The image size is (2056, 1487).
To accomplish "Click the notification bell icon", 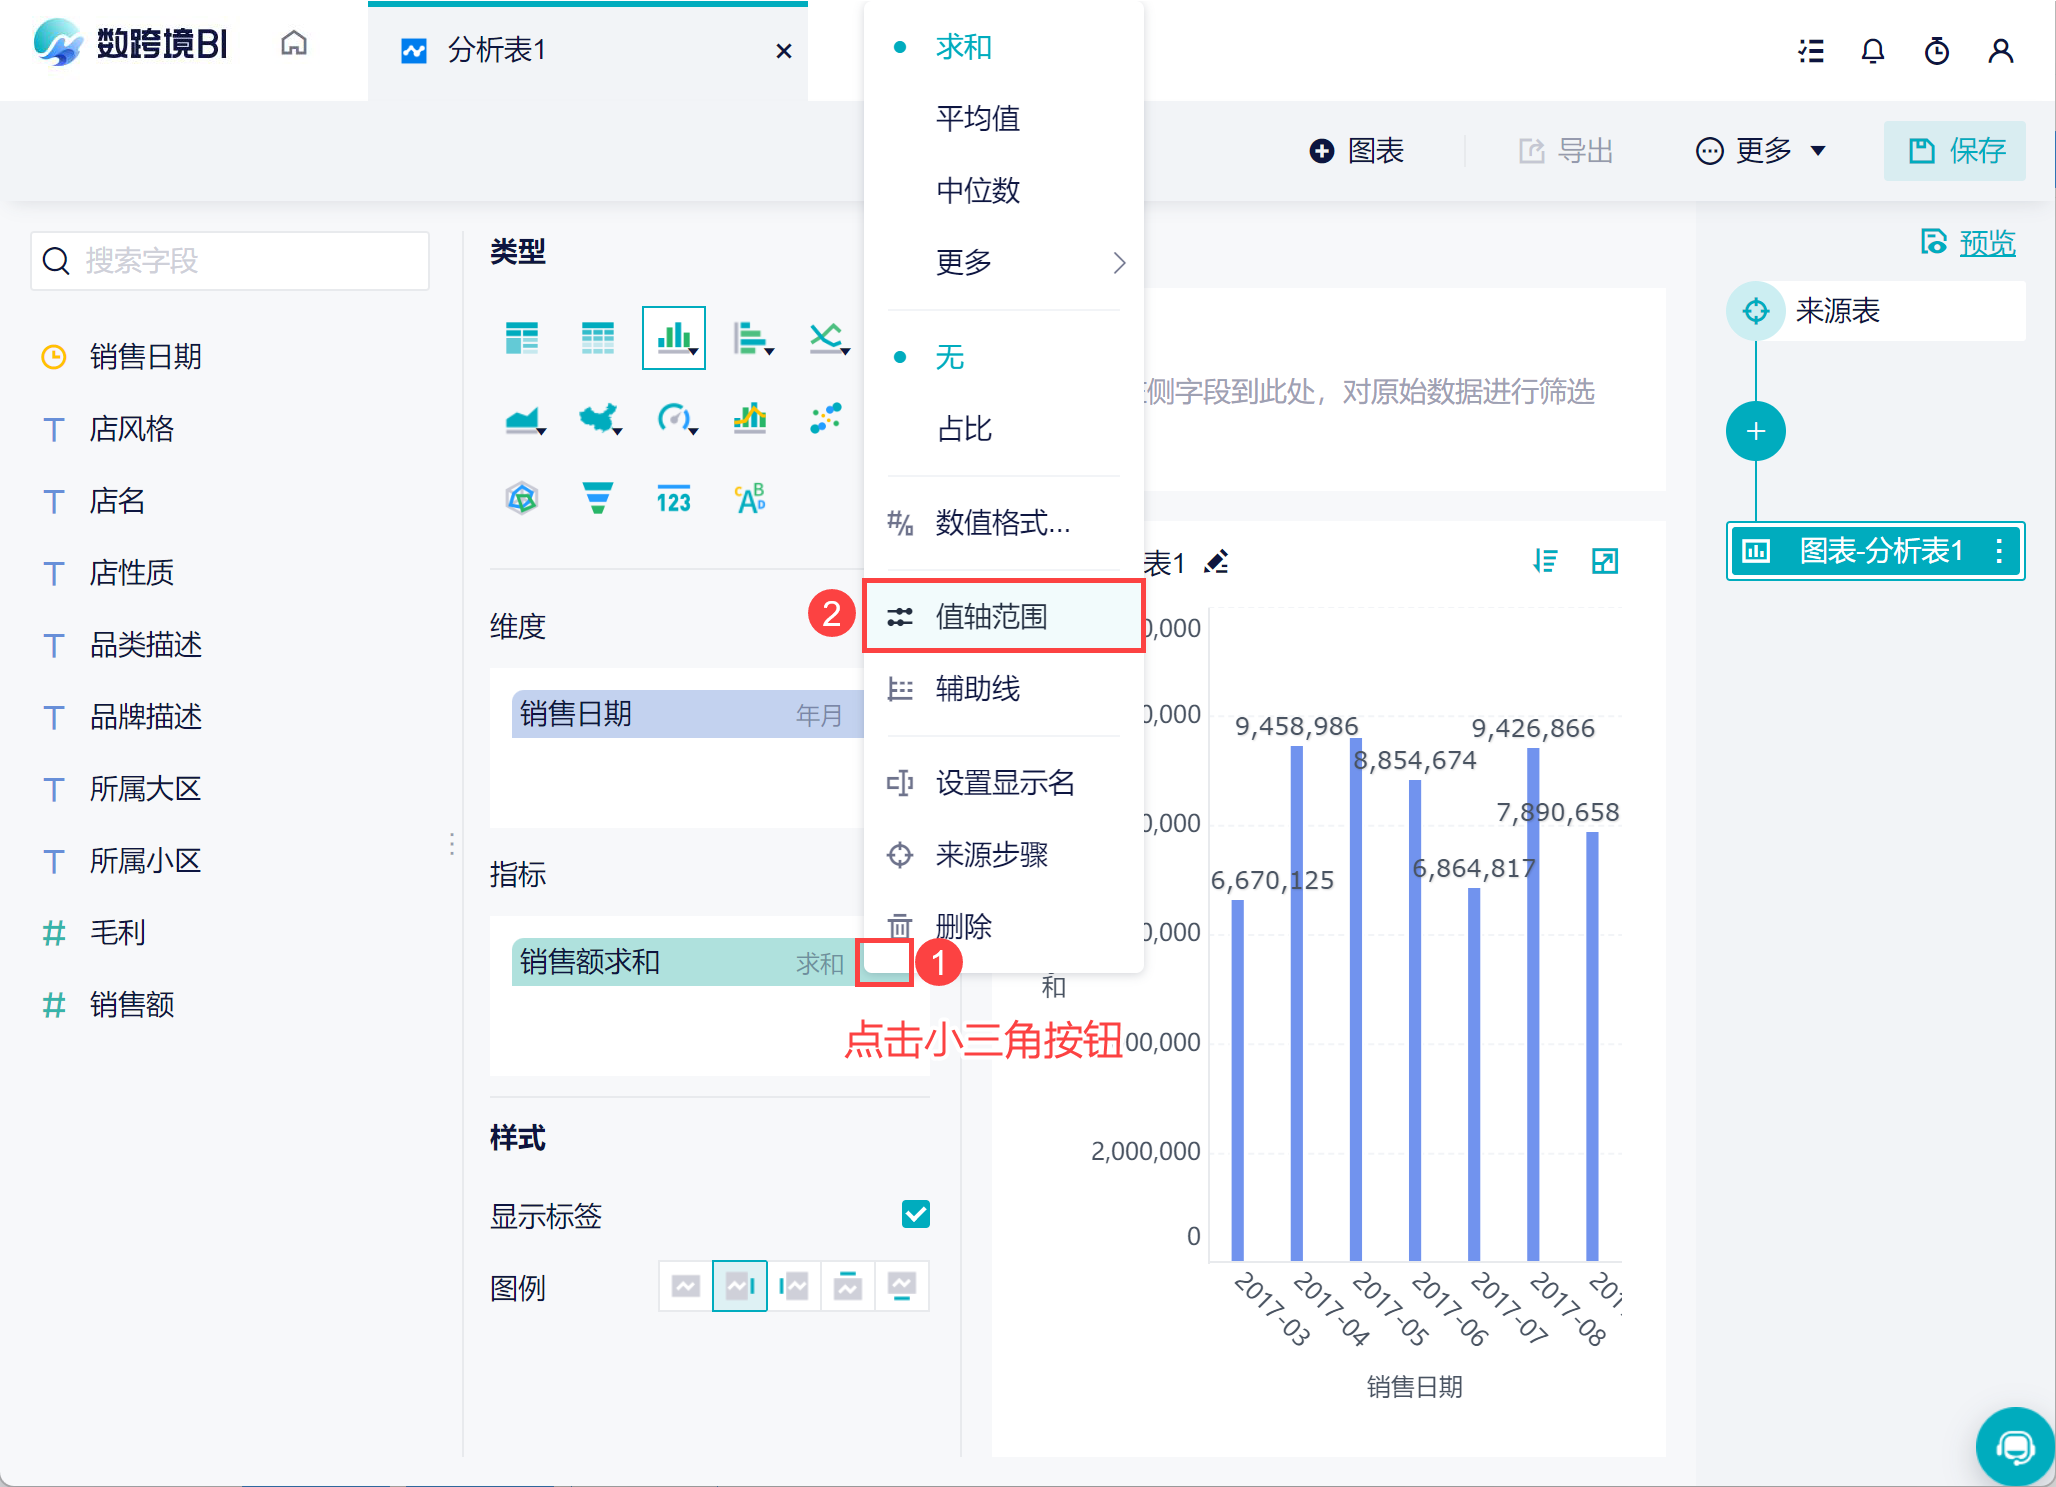I will [1872, 51].
